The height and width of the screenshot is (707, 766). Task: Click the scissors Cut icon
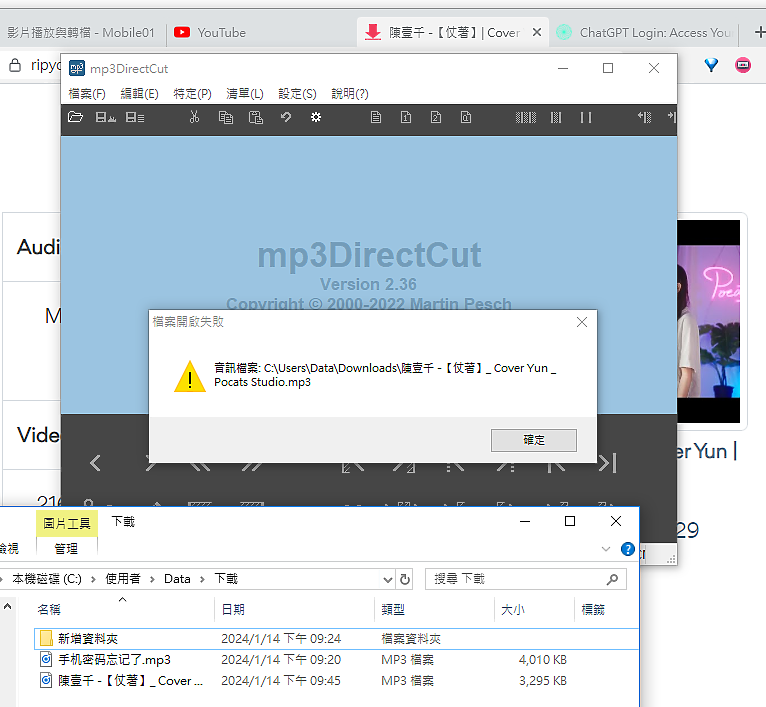point(194,117)
